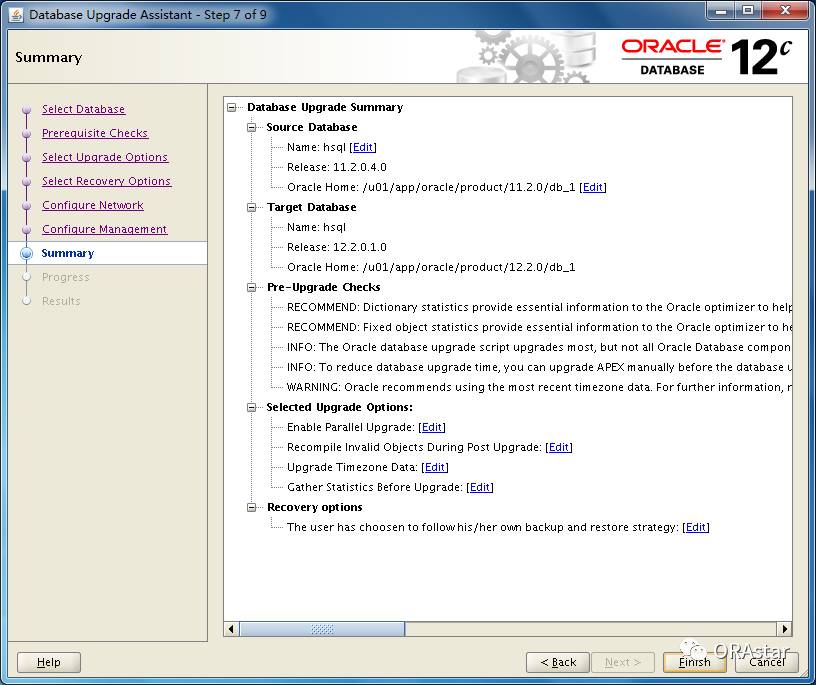Select WARNING row about timezone data
Screen dimensions: 816x685
(x=539, y=387)
